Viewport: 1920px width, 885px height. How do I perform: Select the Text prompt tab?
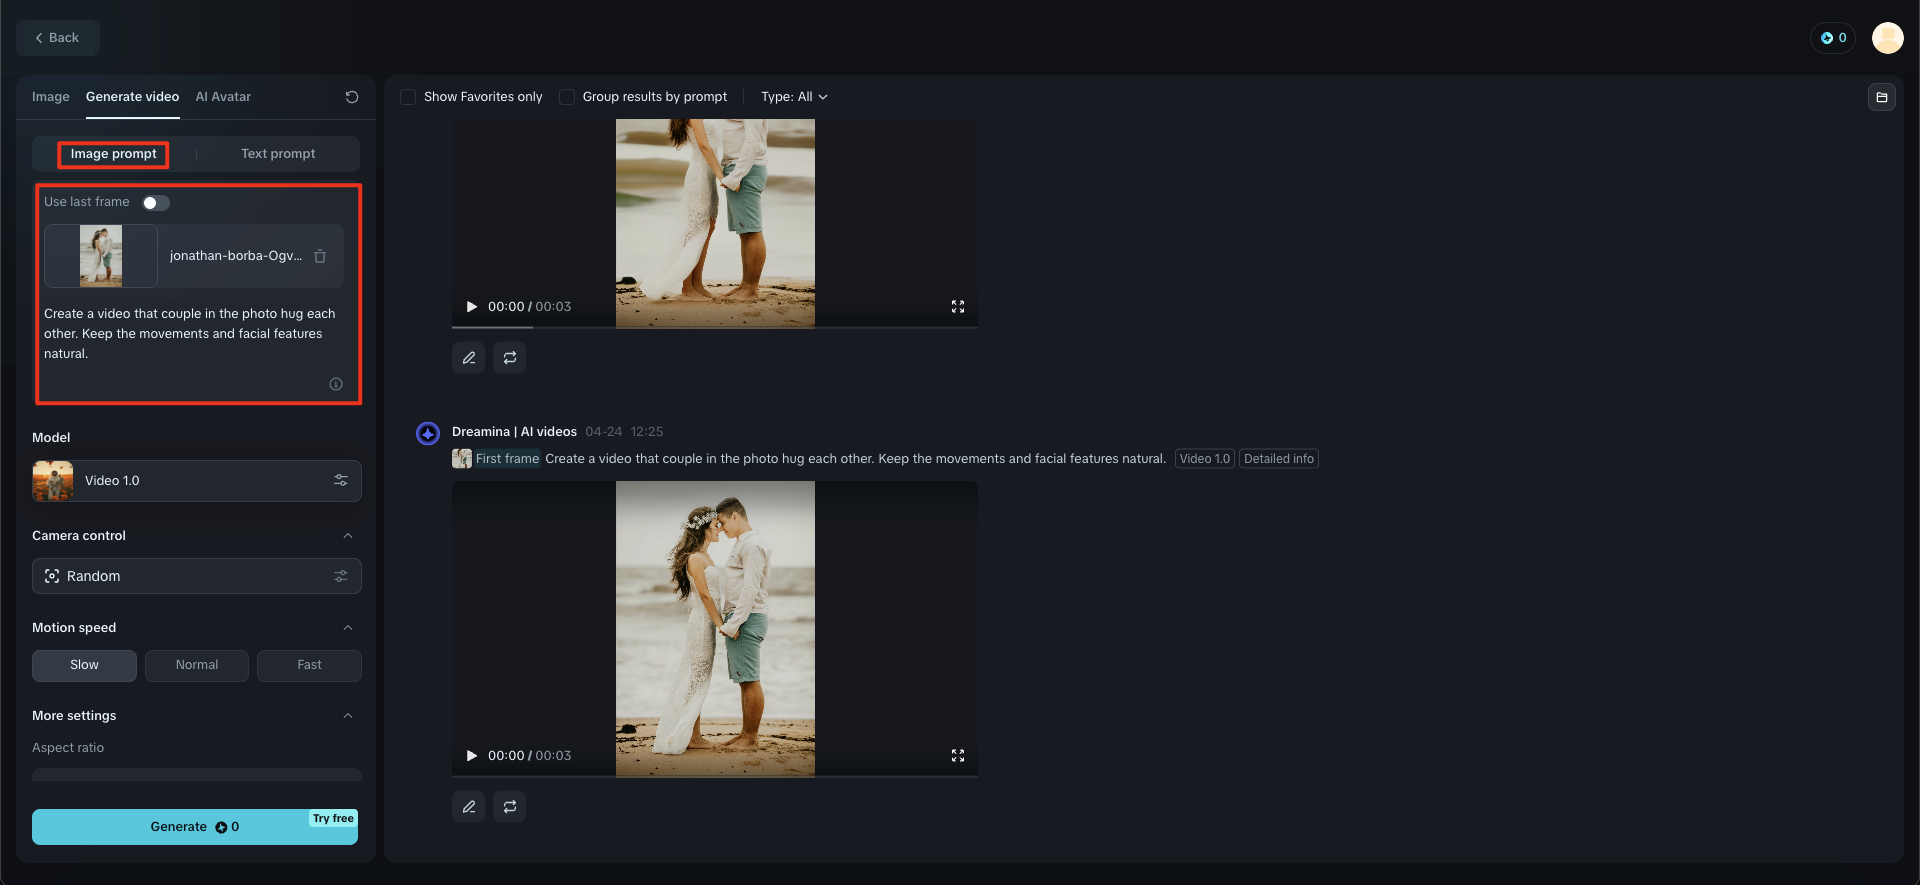coord(278,154)
